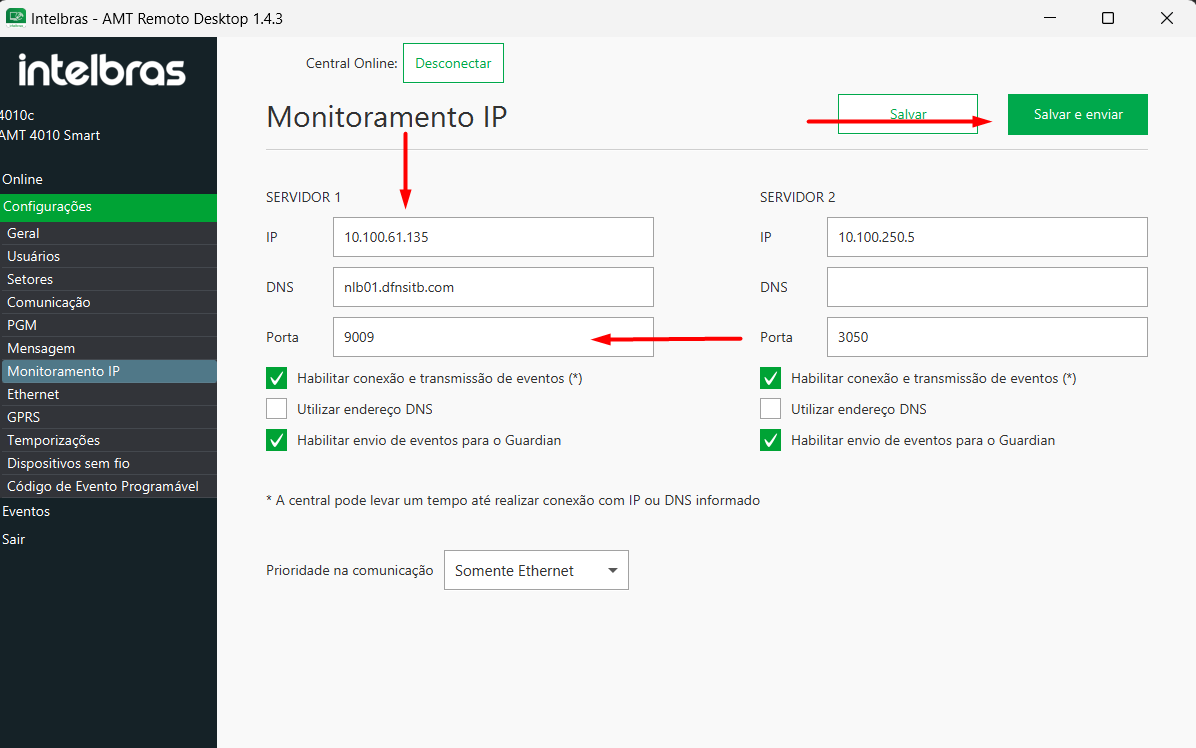Viewport: 1196px width, 748px height.
Task: Click the Salvar button
Action: tap(908, 114)
